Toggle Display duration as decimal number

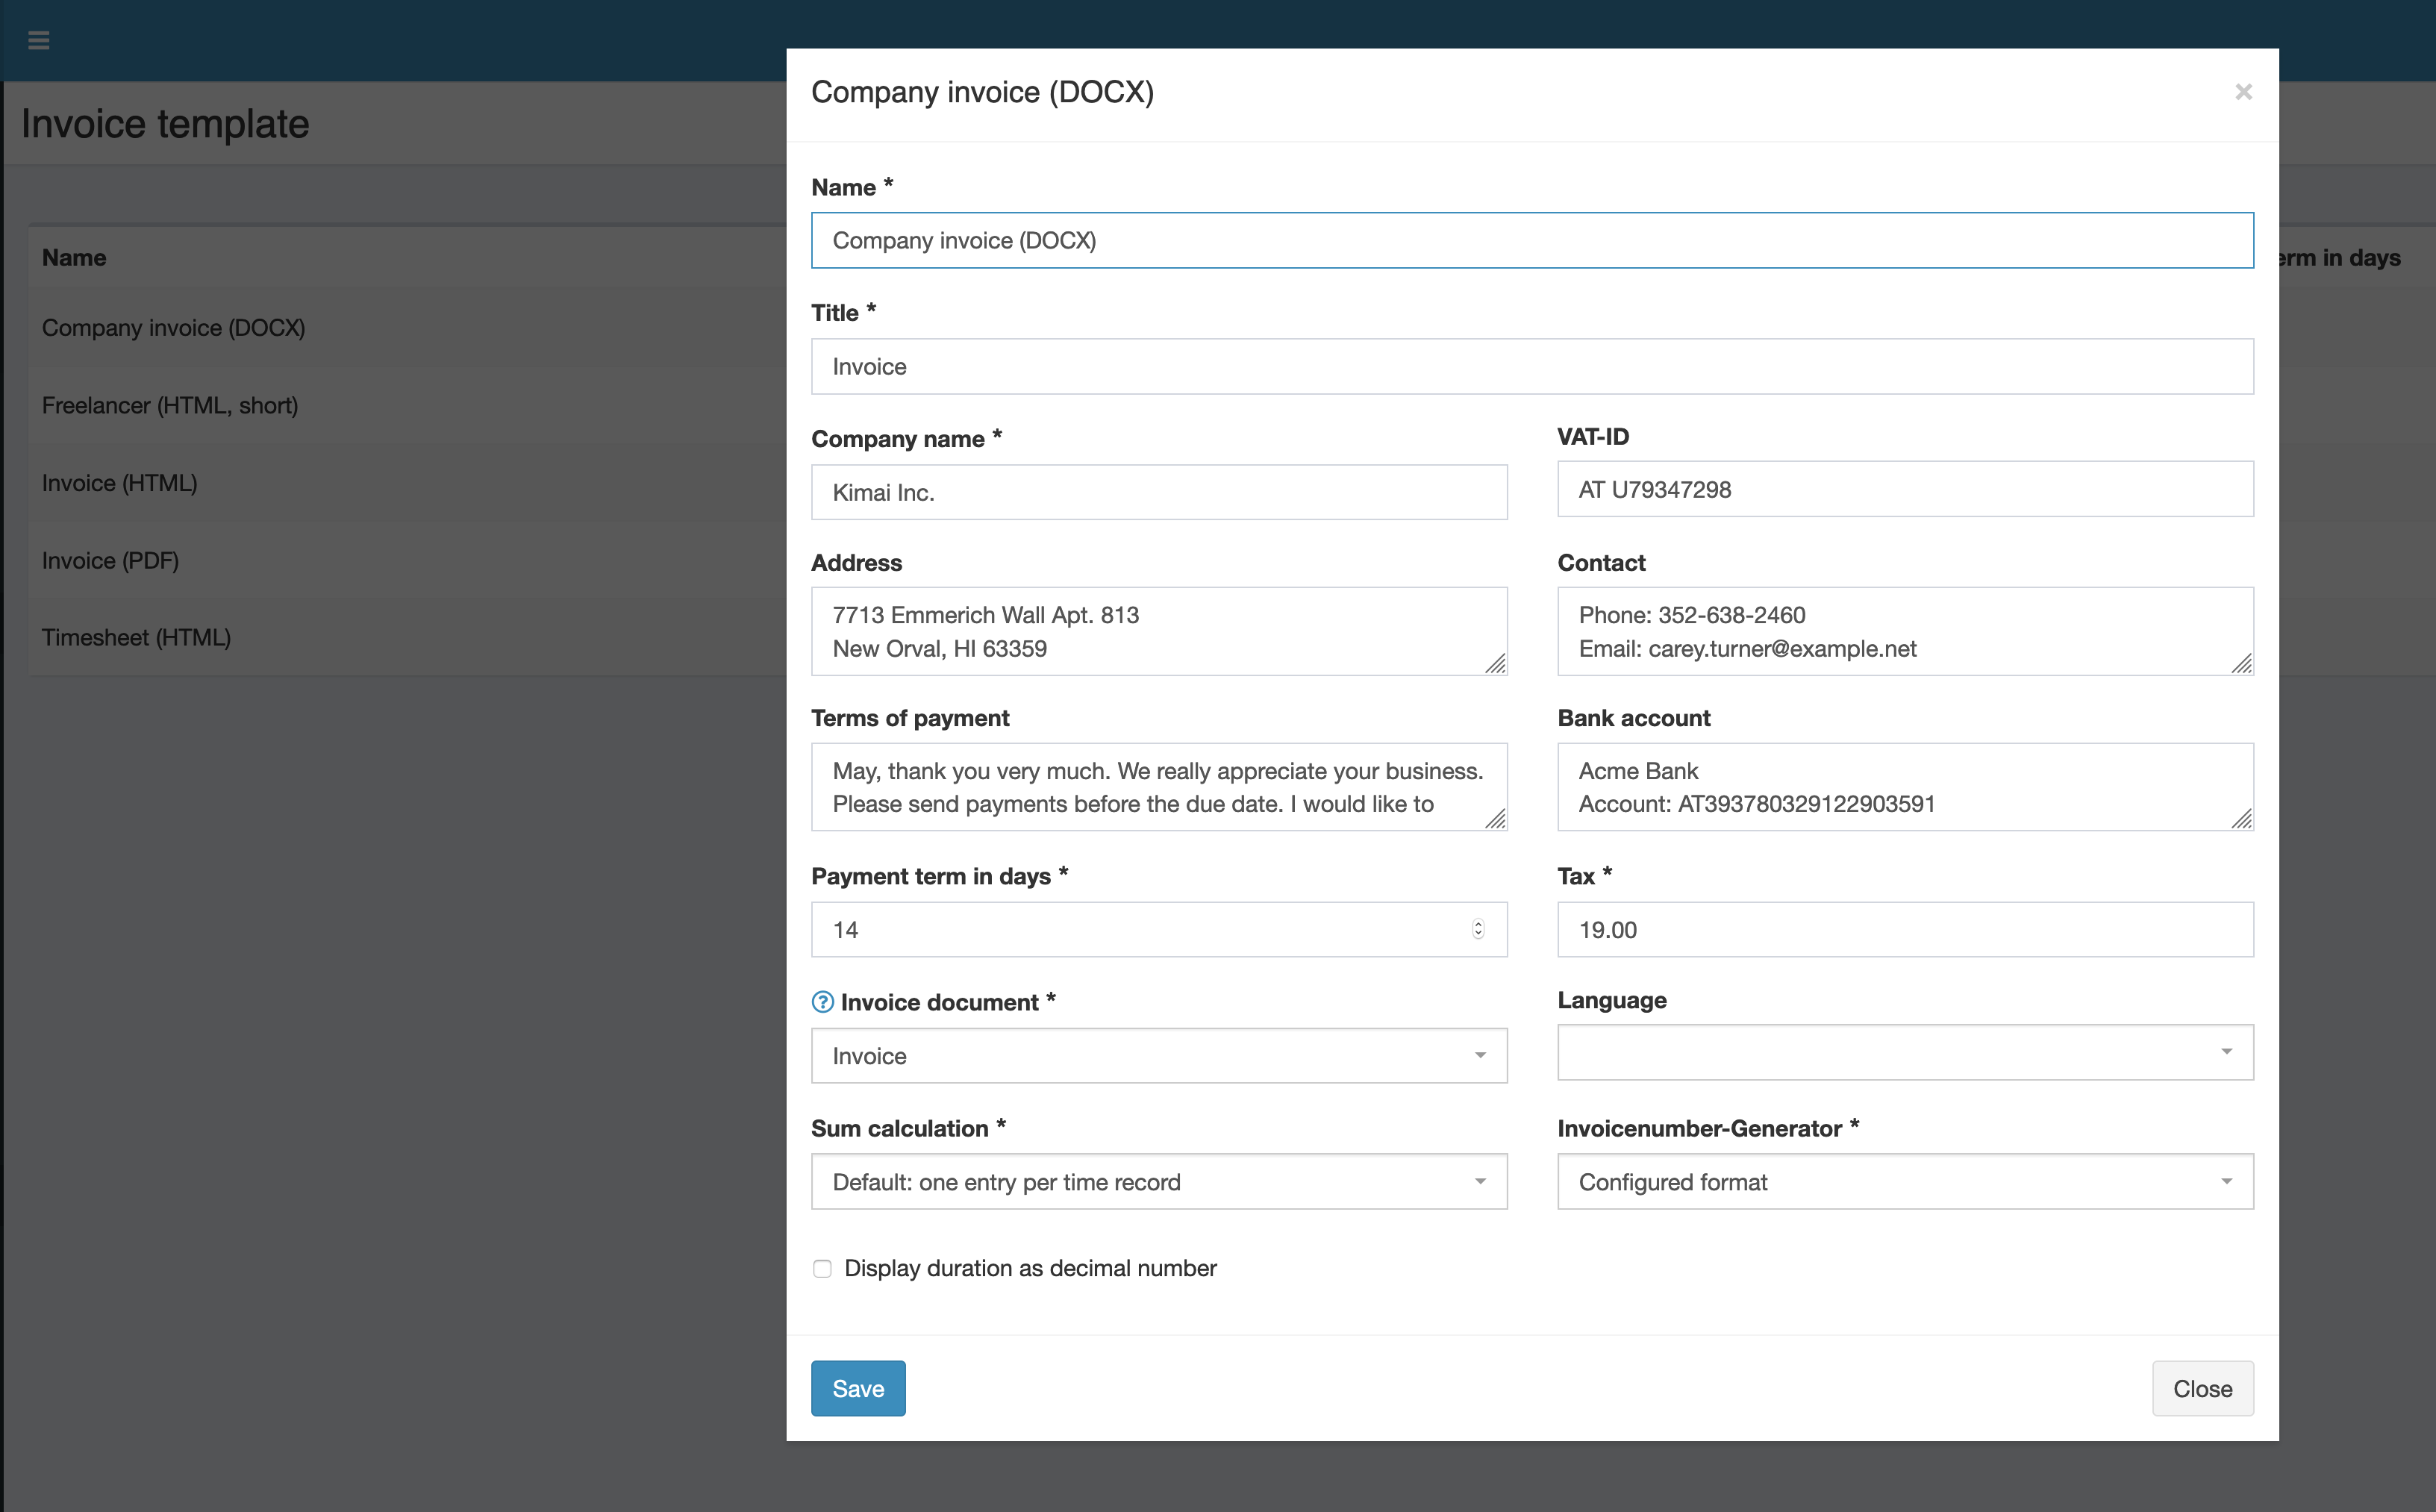pos(822,1268)
